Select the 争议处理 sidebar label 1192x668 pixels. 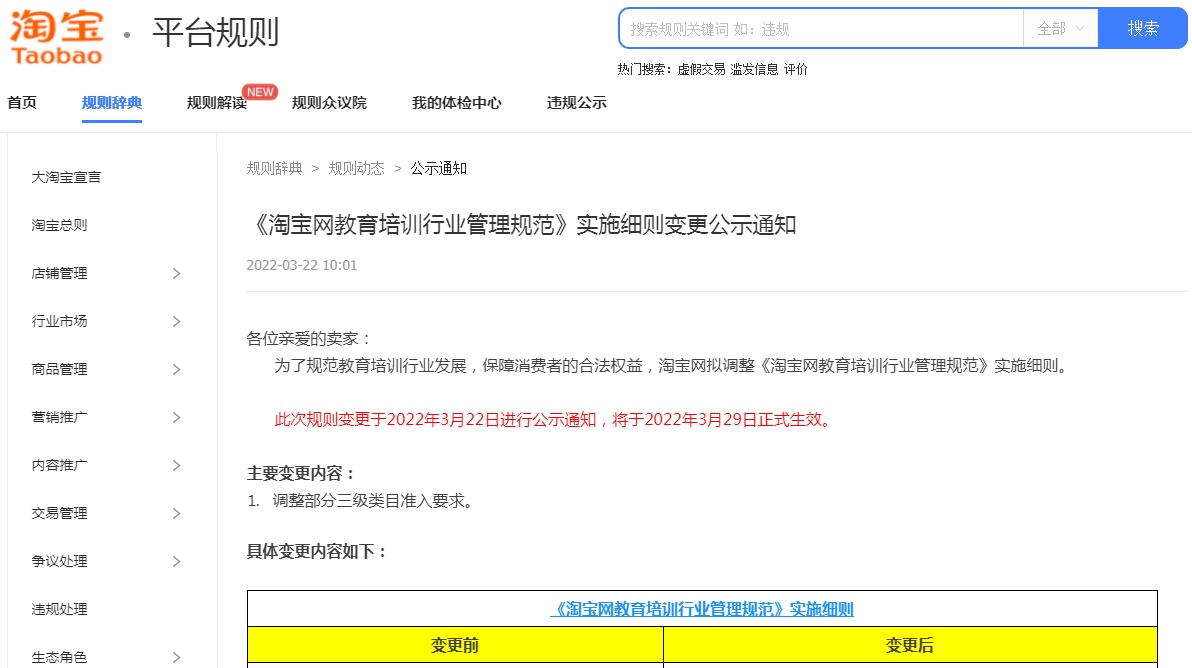[59, 561]
